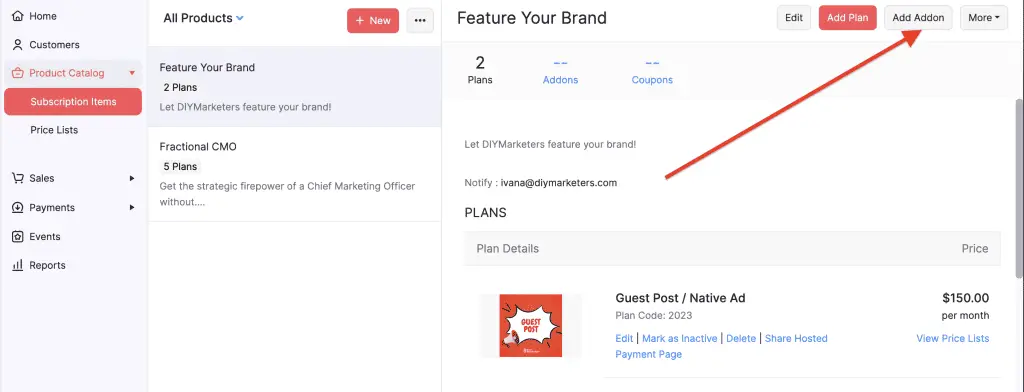Click the $150.00 price value
The width and height of the screenshot is (1024, 392).
pyautogui.click(x=965, y=298)
